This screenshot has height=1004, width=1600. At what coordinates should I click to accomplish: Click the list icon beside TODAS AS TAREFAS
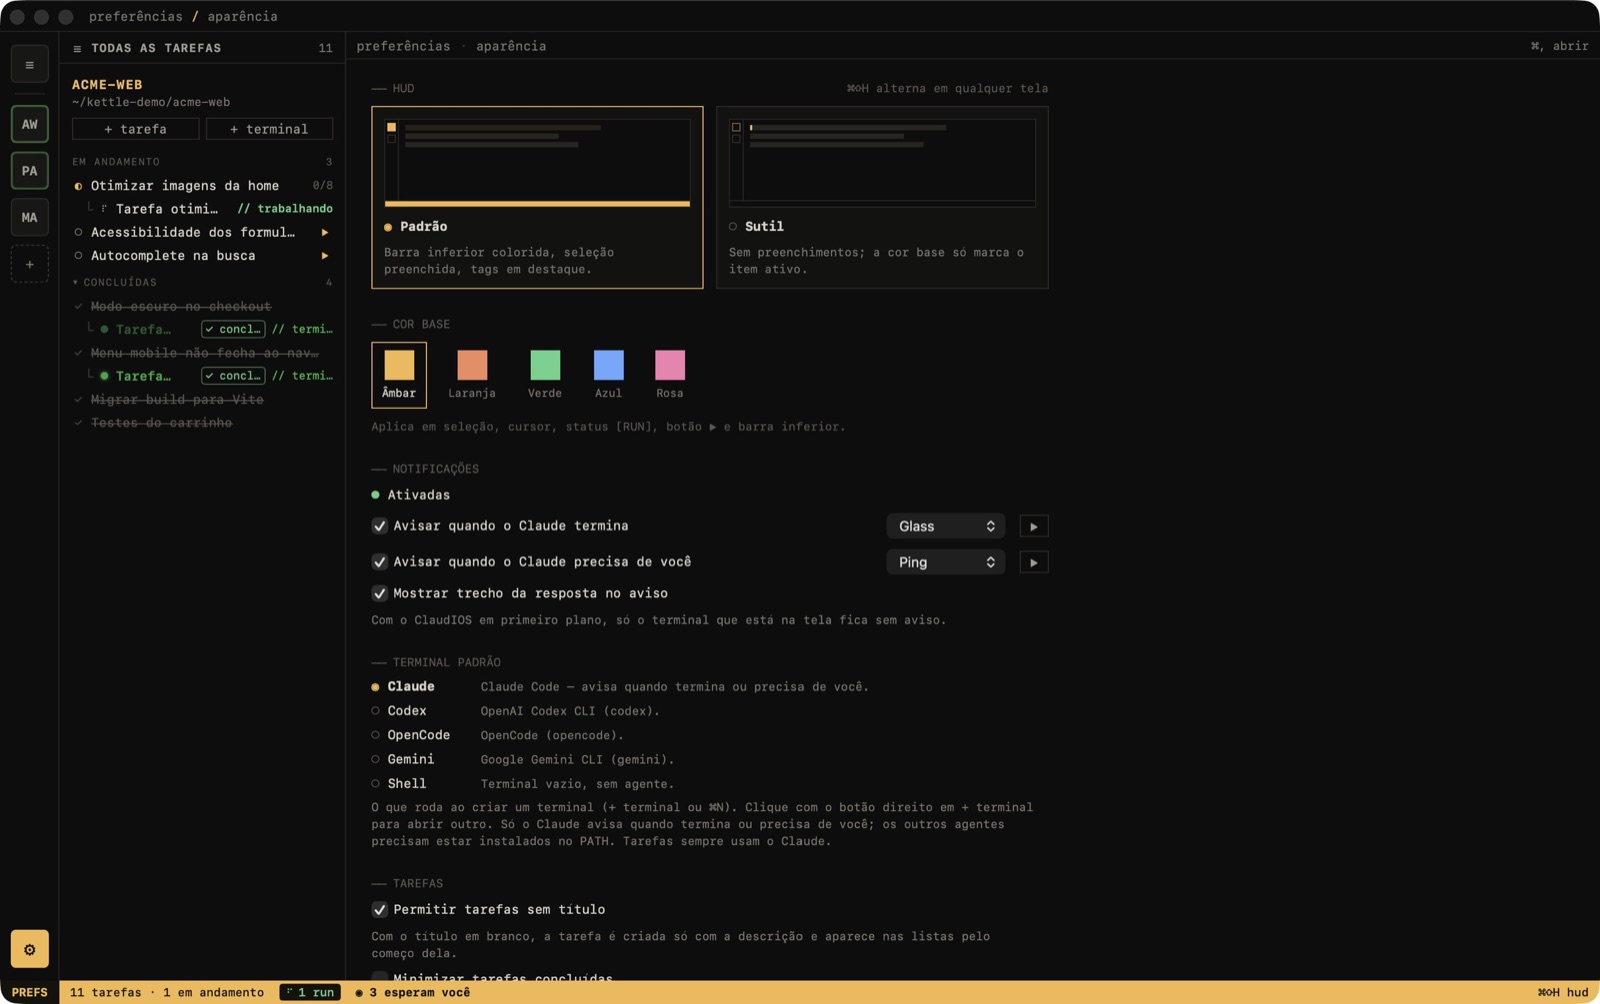[x=77, y=48]
